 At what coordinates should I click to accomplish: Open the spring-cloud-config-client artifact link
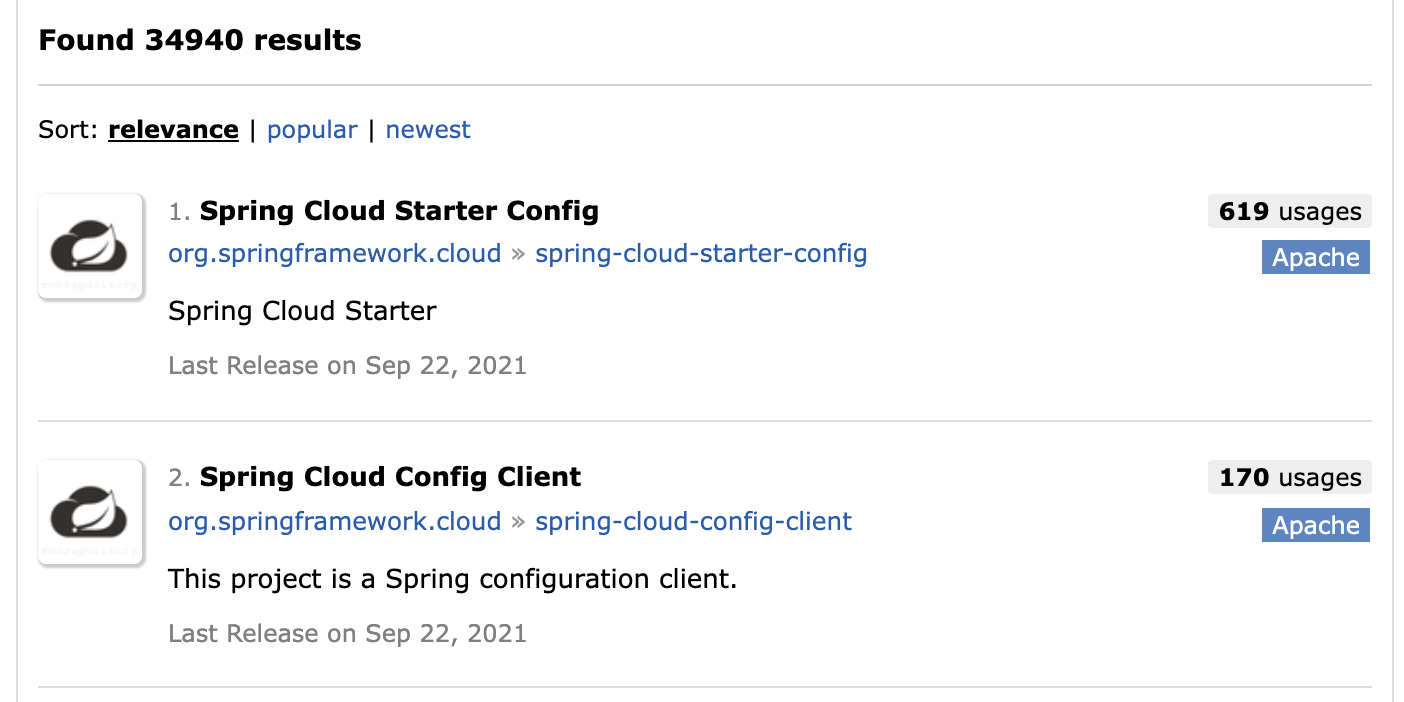[693, 521]
